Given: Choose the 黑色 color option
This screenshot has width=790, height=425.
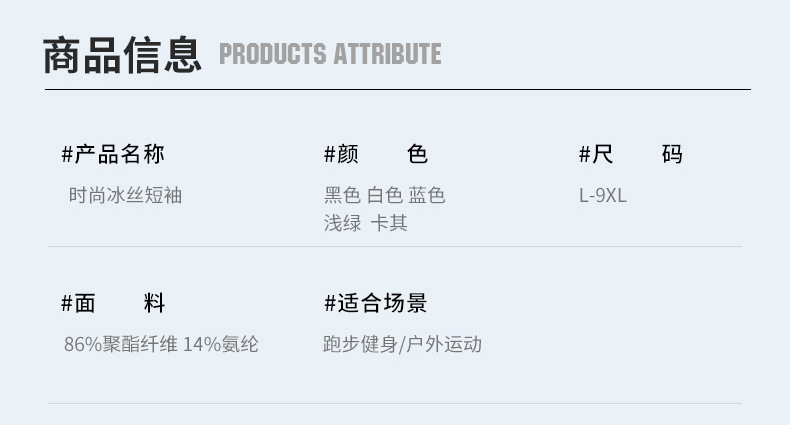Looking at the screenshot, I should tap(342, 195).
